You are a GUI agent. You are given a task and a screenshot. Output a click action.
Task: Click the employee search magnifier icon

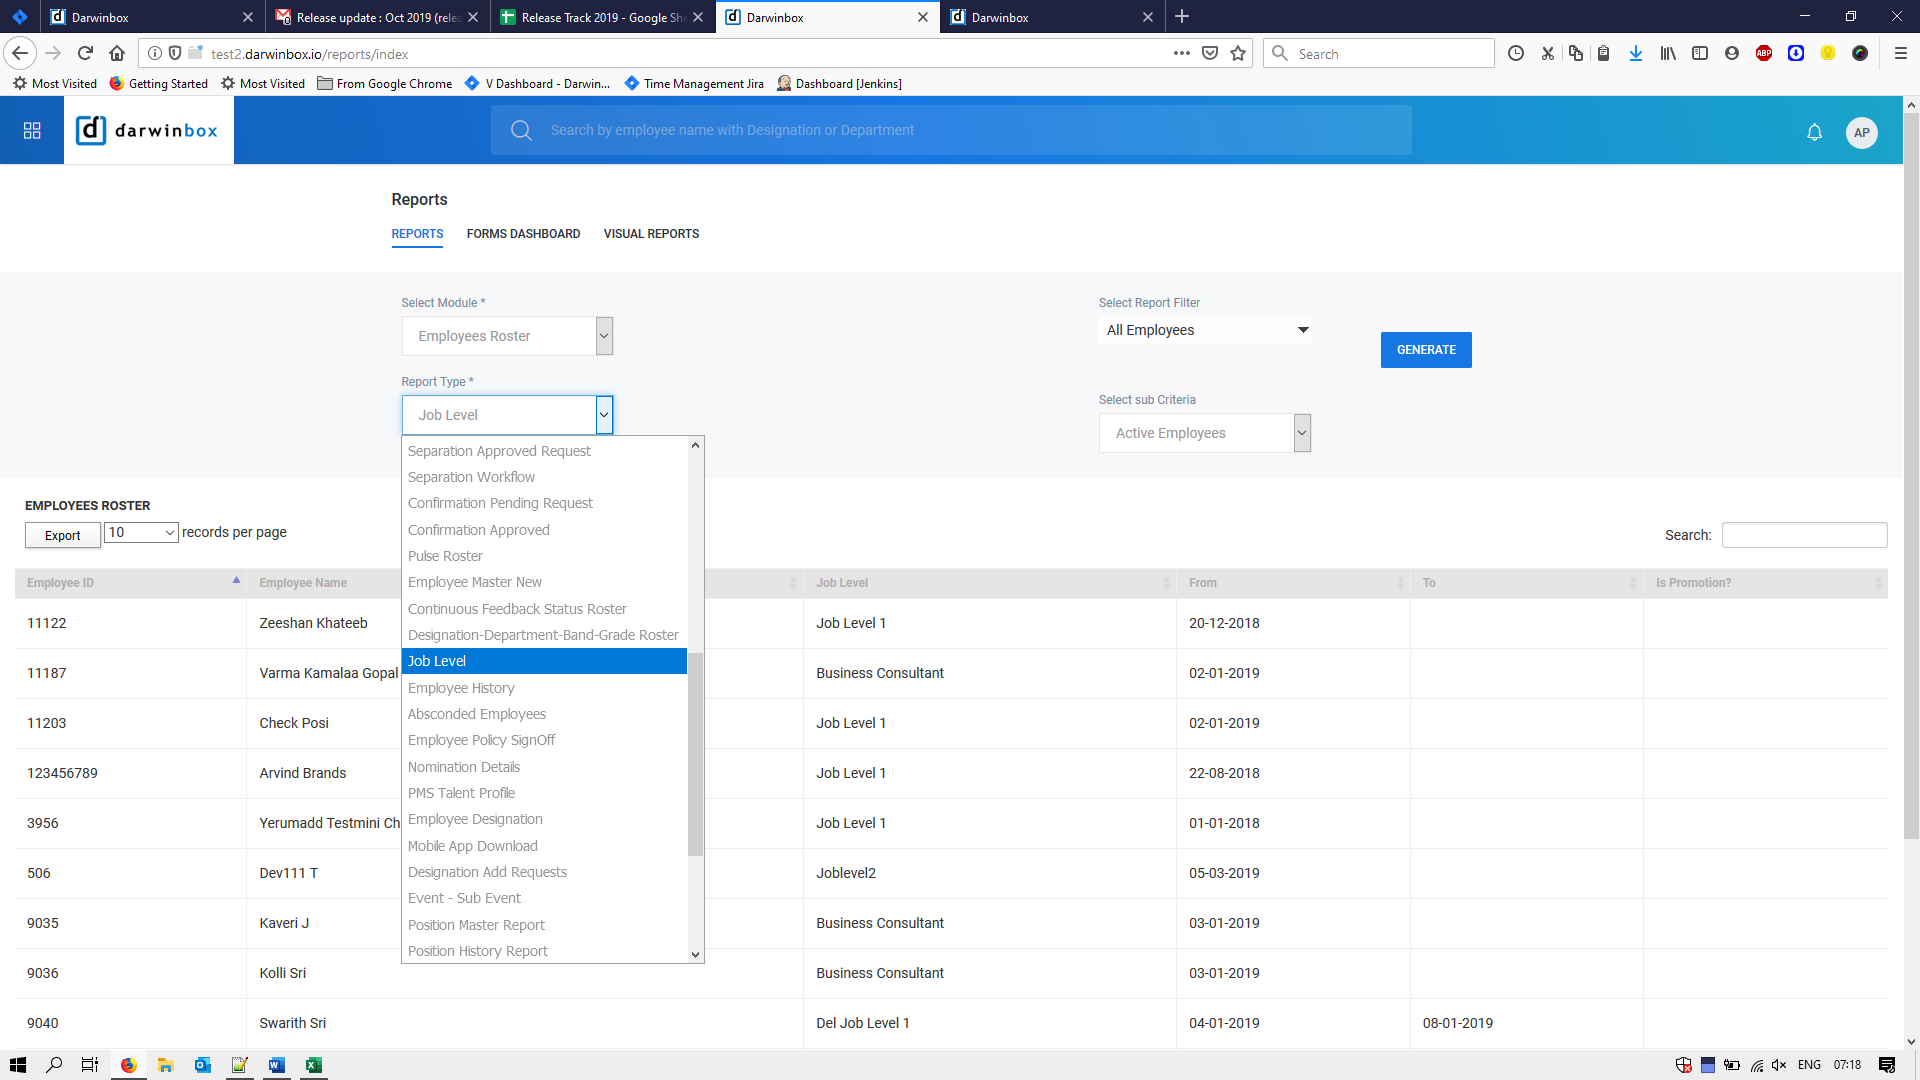click(521, 130)
